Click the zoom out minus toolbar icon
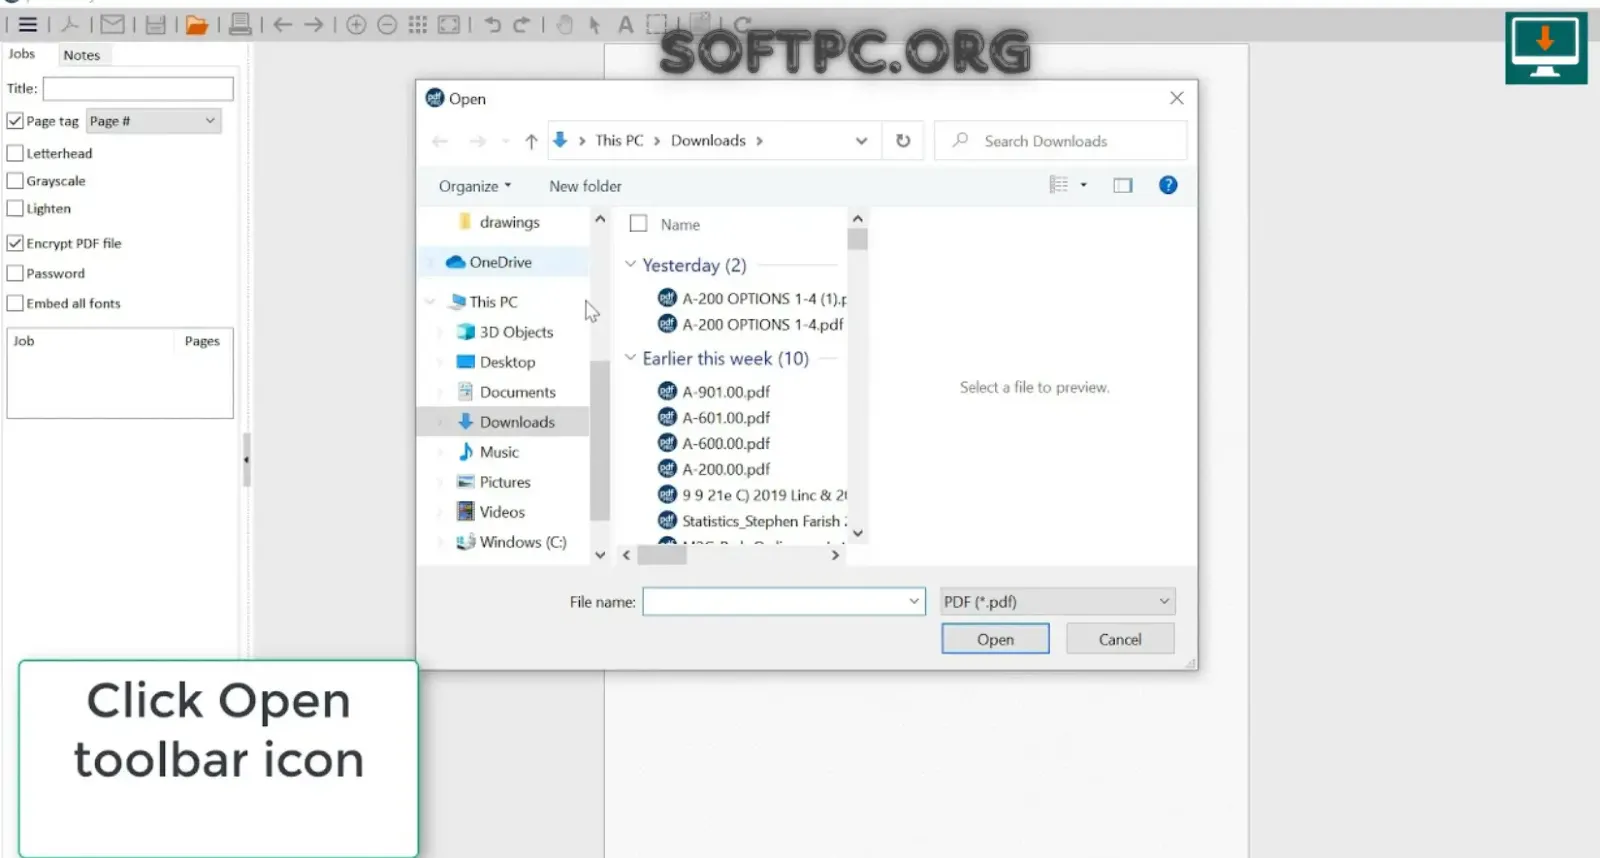The width and height of the screenshot is (1600, 858). point(387,25)
